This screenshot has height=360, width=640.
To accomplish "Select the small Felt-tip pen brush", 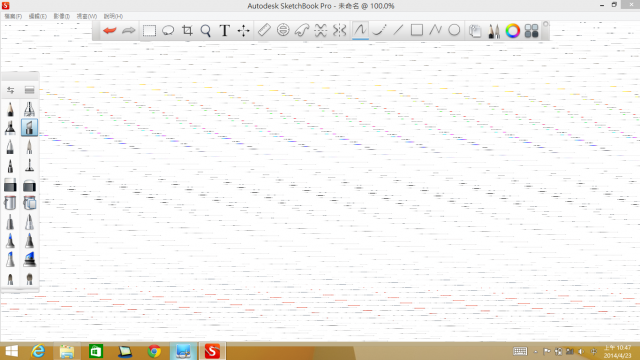I will click(x=10, y=166).
